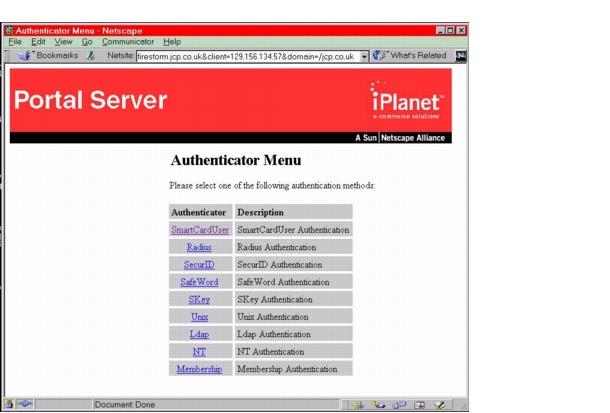Select the SafeWord authentication link
Screen dimensions: 610x413
199,282
